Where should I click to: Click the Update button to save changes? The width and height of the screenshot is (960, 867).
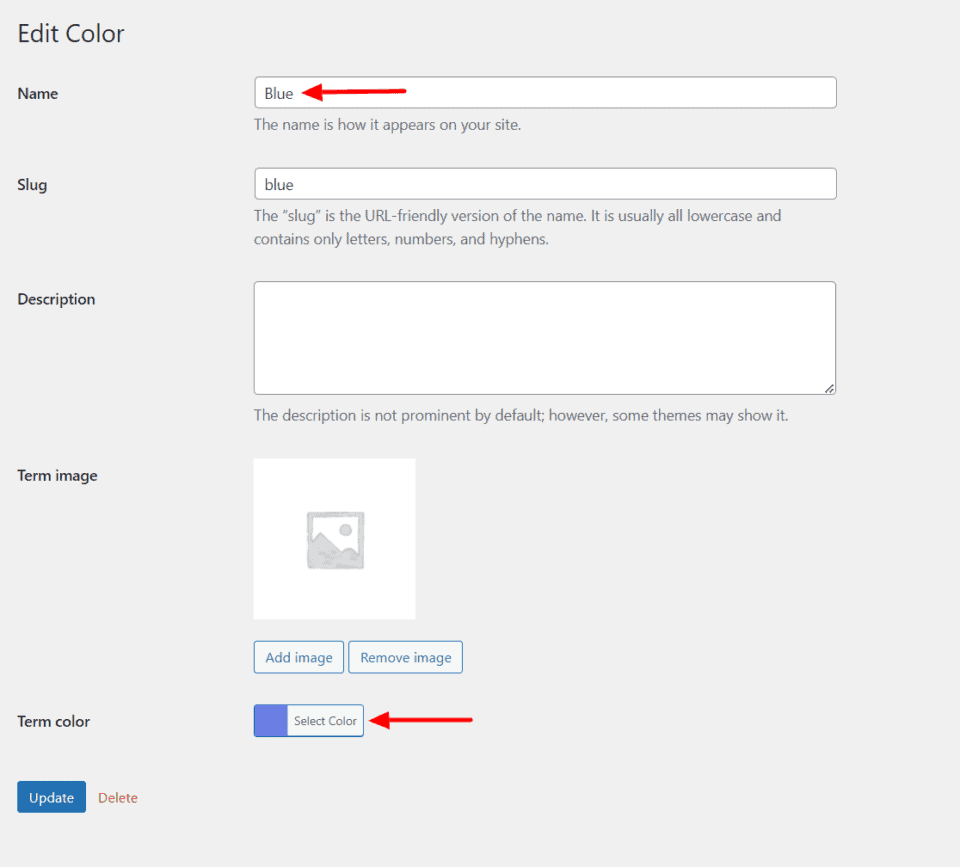tap(51, 797)
